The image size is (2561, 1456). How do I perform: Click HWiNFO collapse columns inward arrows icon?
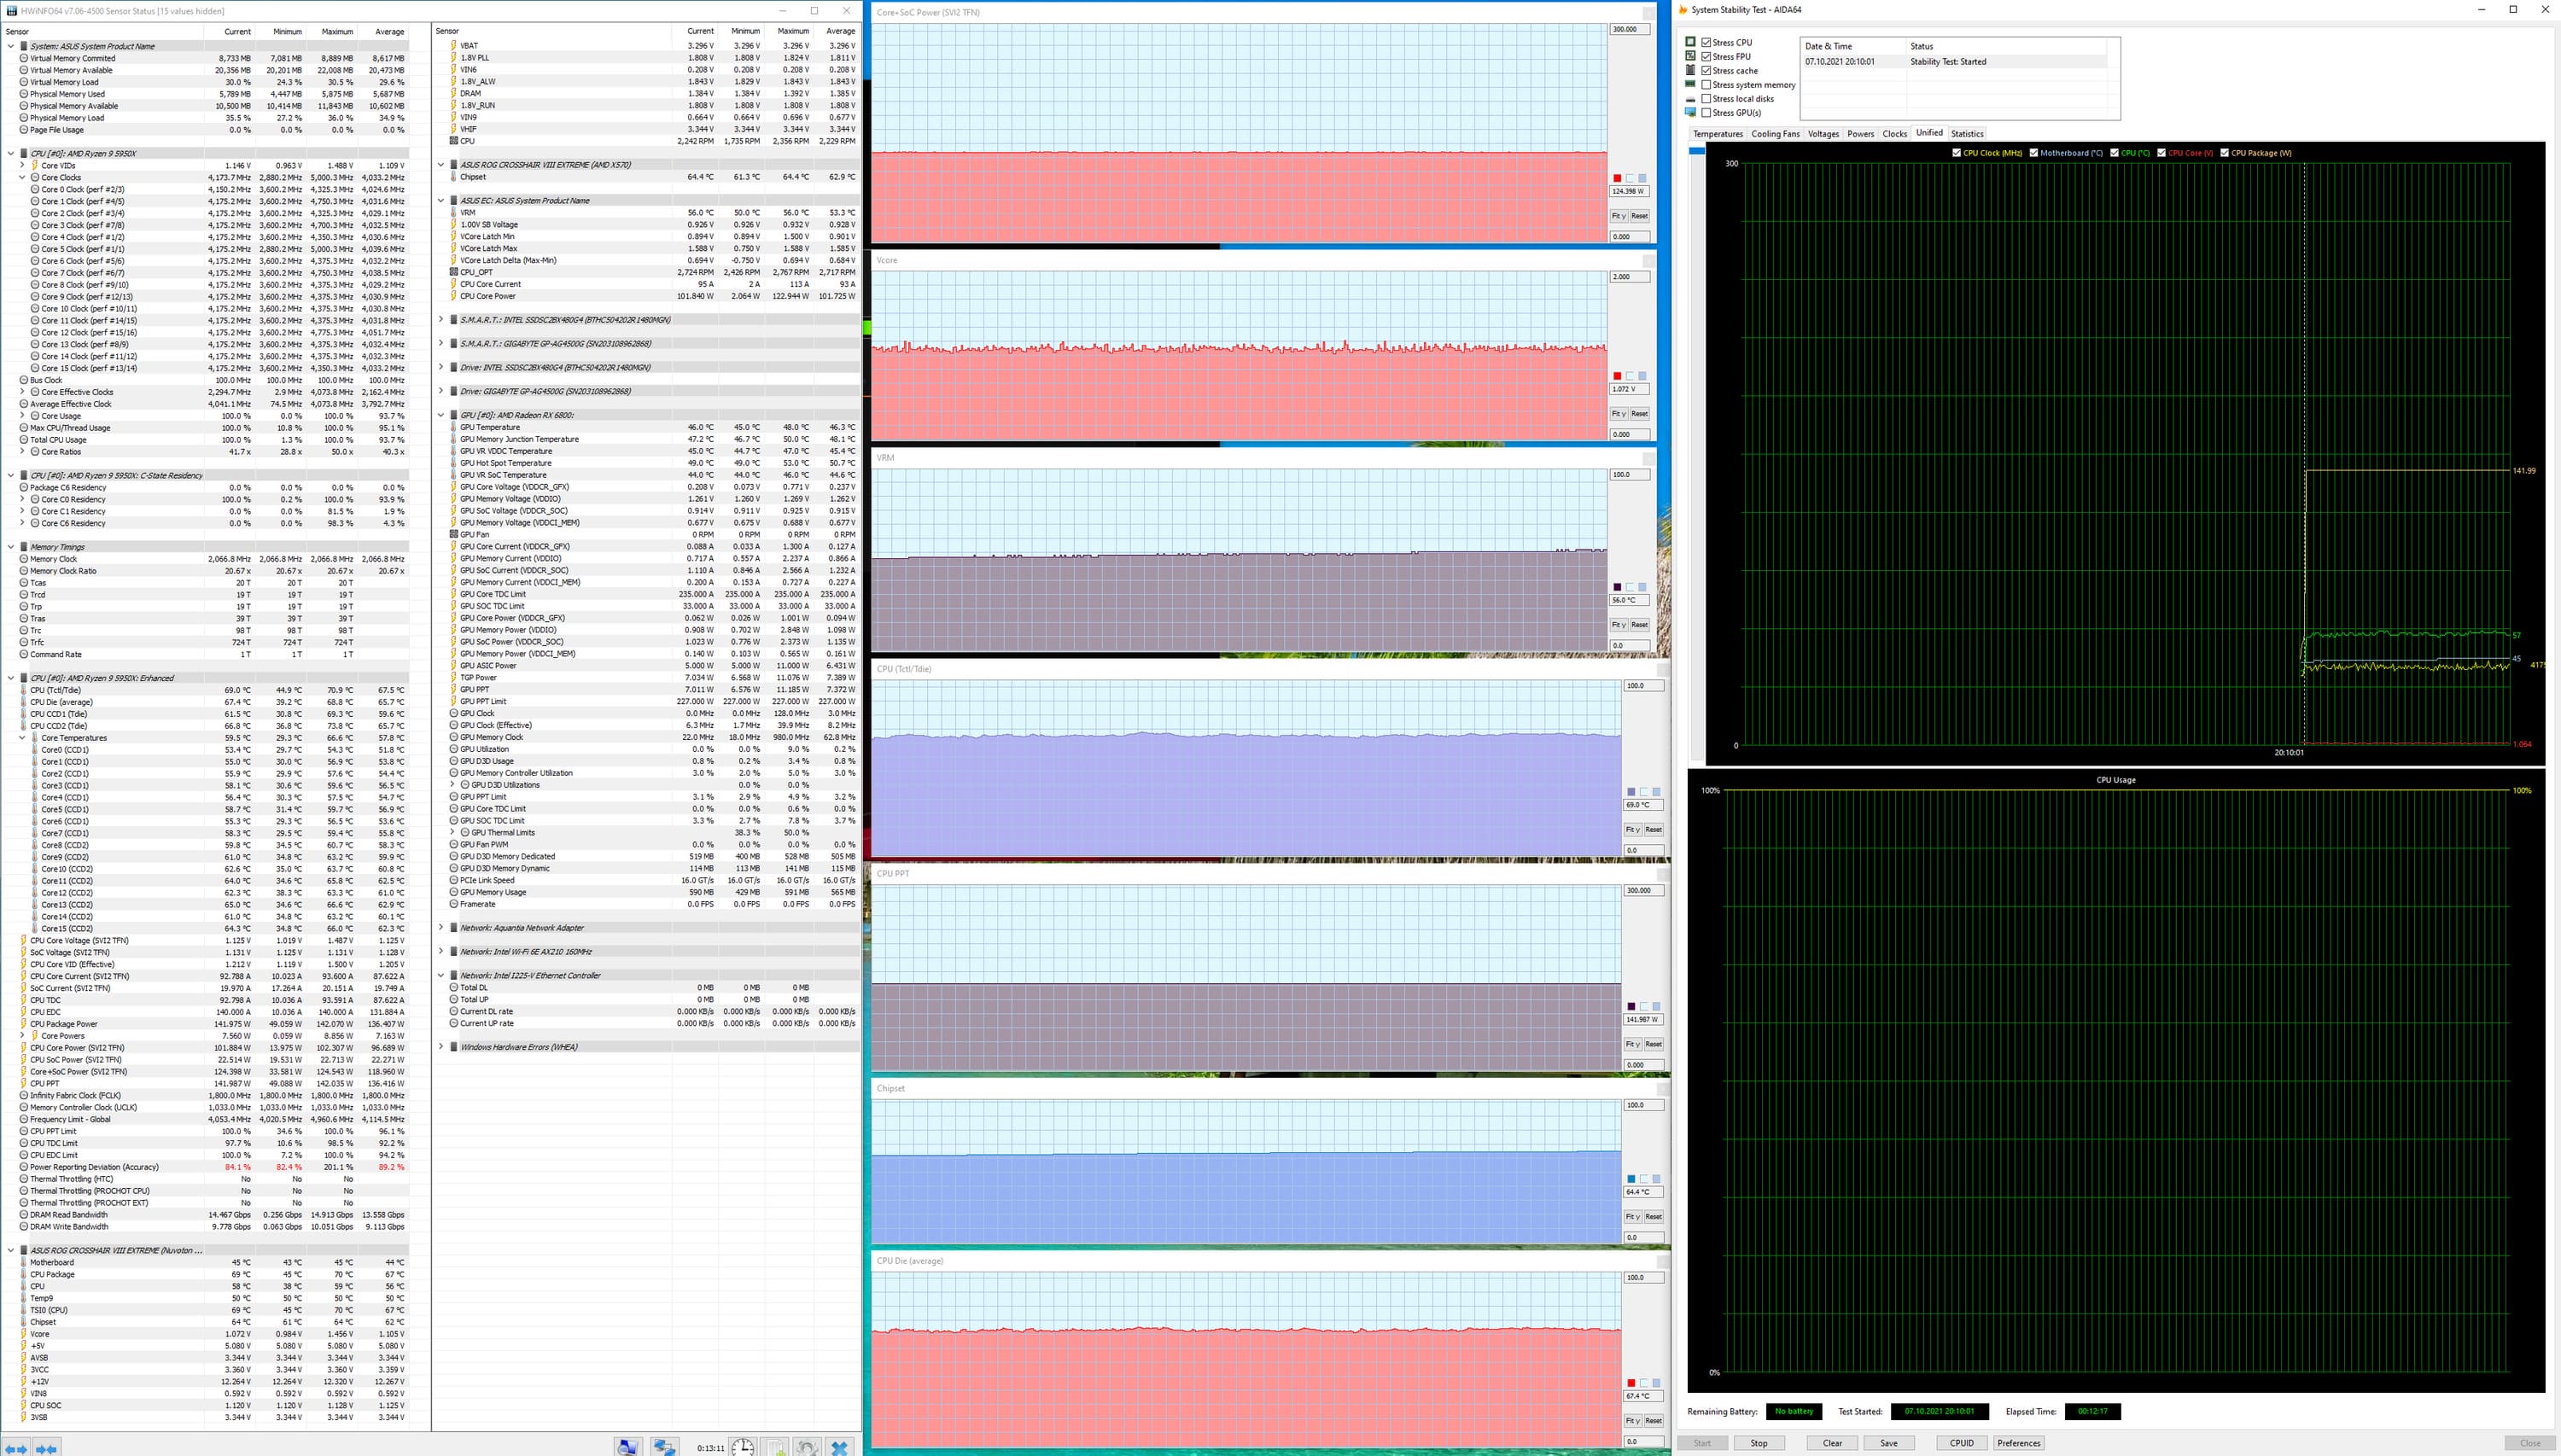pyautogui.click(x=47, y=1448)
